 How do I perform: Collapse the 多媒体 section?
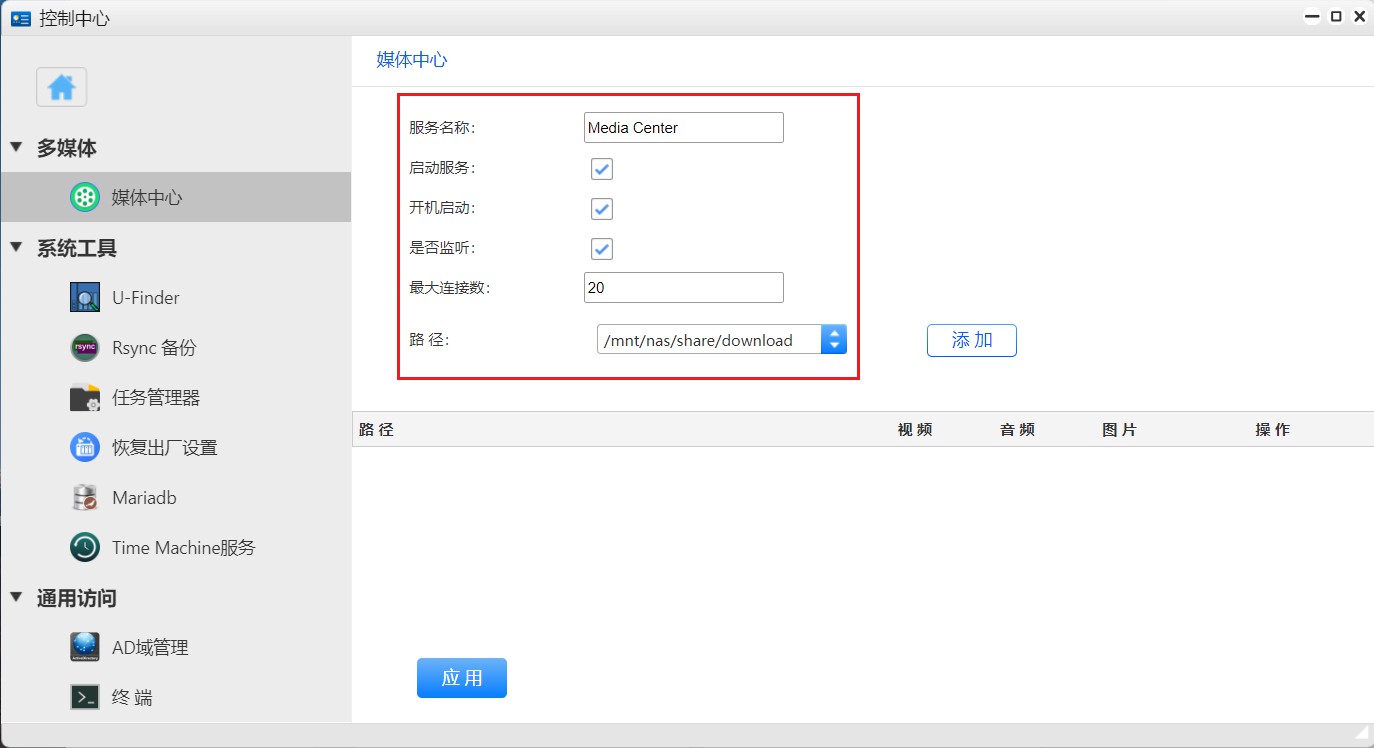click(16, 147)
